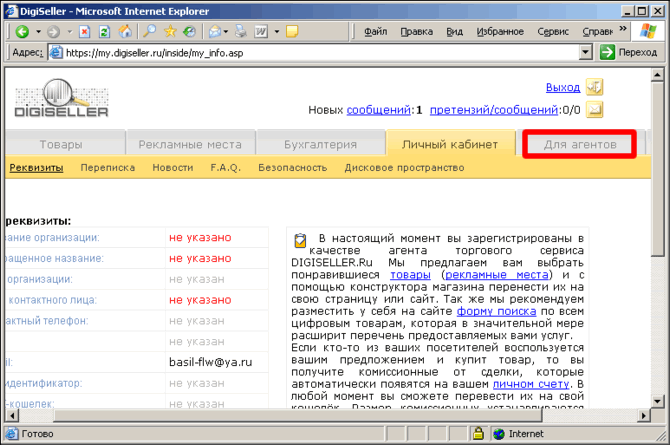Click the address bar URL field

tap(320, 53)
